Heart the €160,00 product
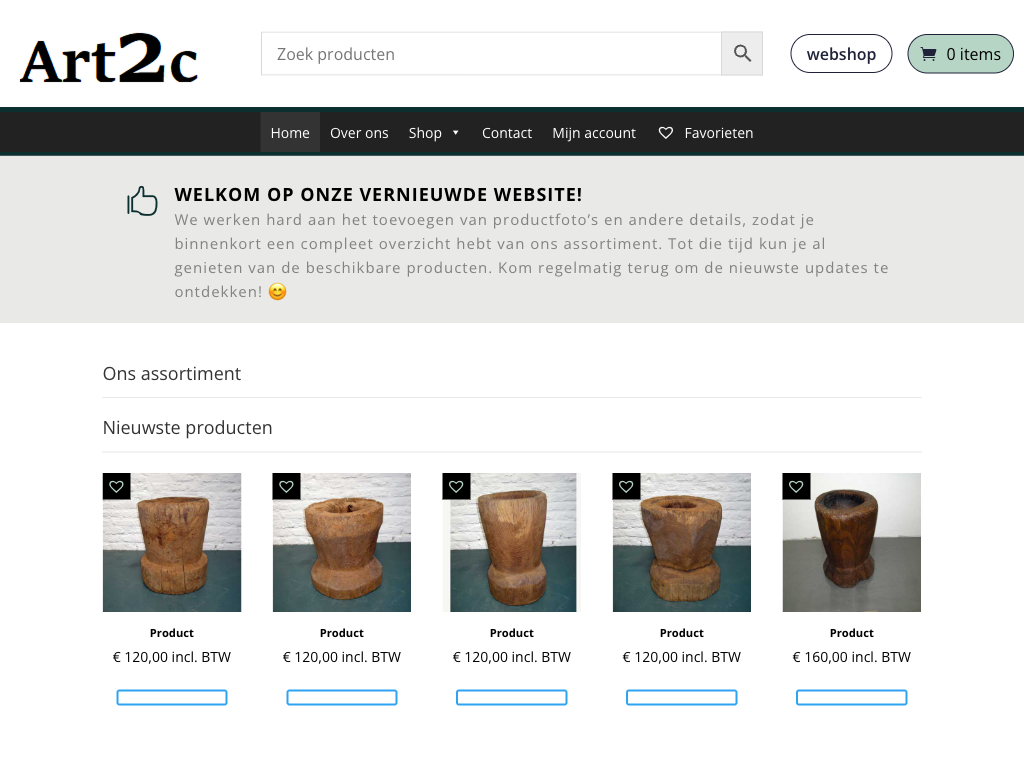This screenshot has width=1024, height=768. (797, 487)
